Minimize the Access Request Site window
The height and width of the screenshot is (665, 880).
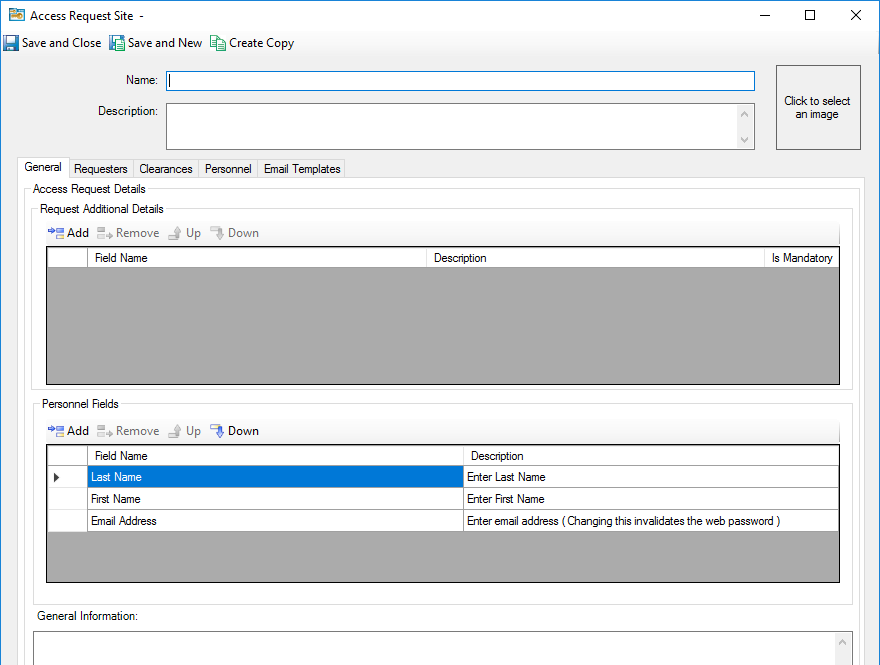(x=765, y=15)
